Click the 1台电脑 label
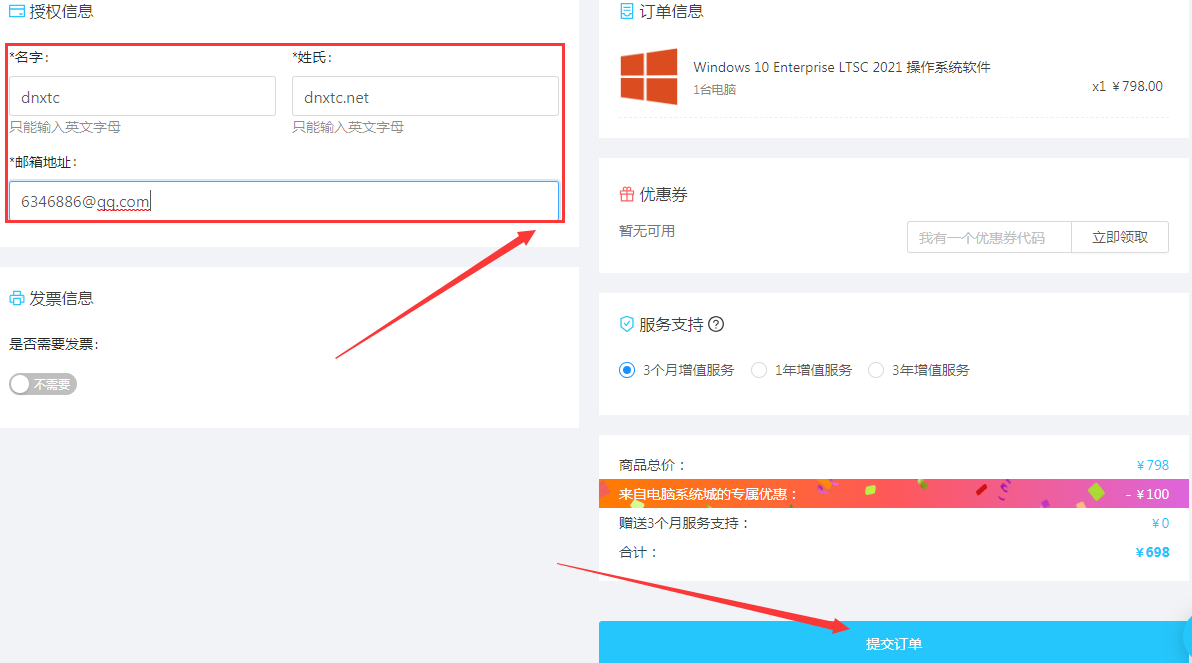The image size is (1192, 663). pyautogui.click(x=715, y=90)
